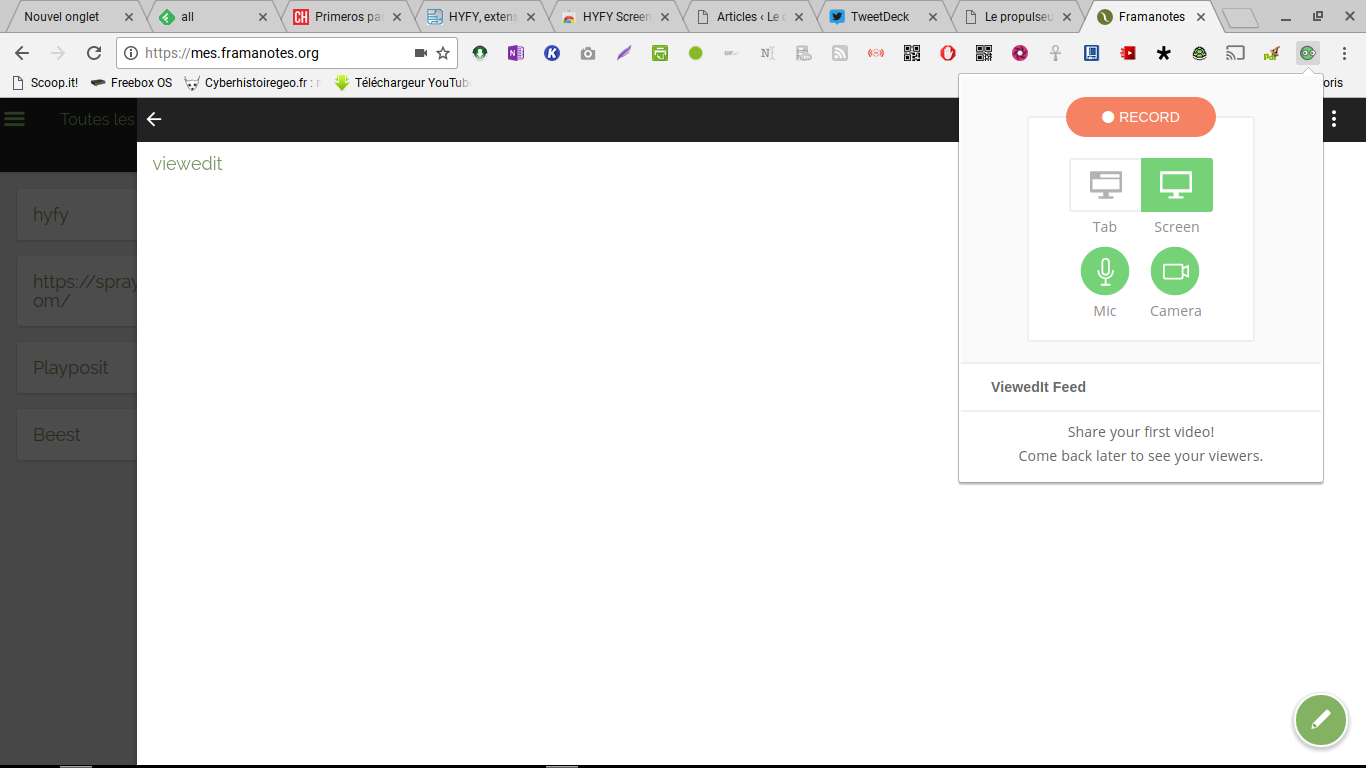Click the purple feather extension icon
Viewport: 1366px width, 768px height.
tap(624, 53)
